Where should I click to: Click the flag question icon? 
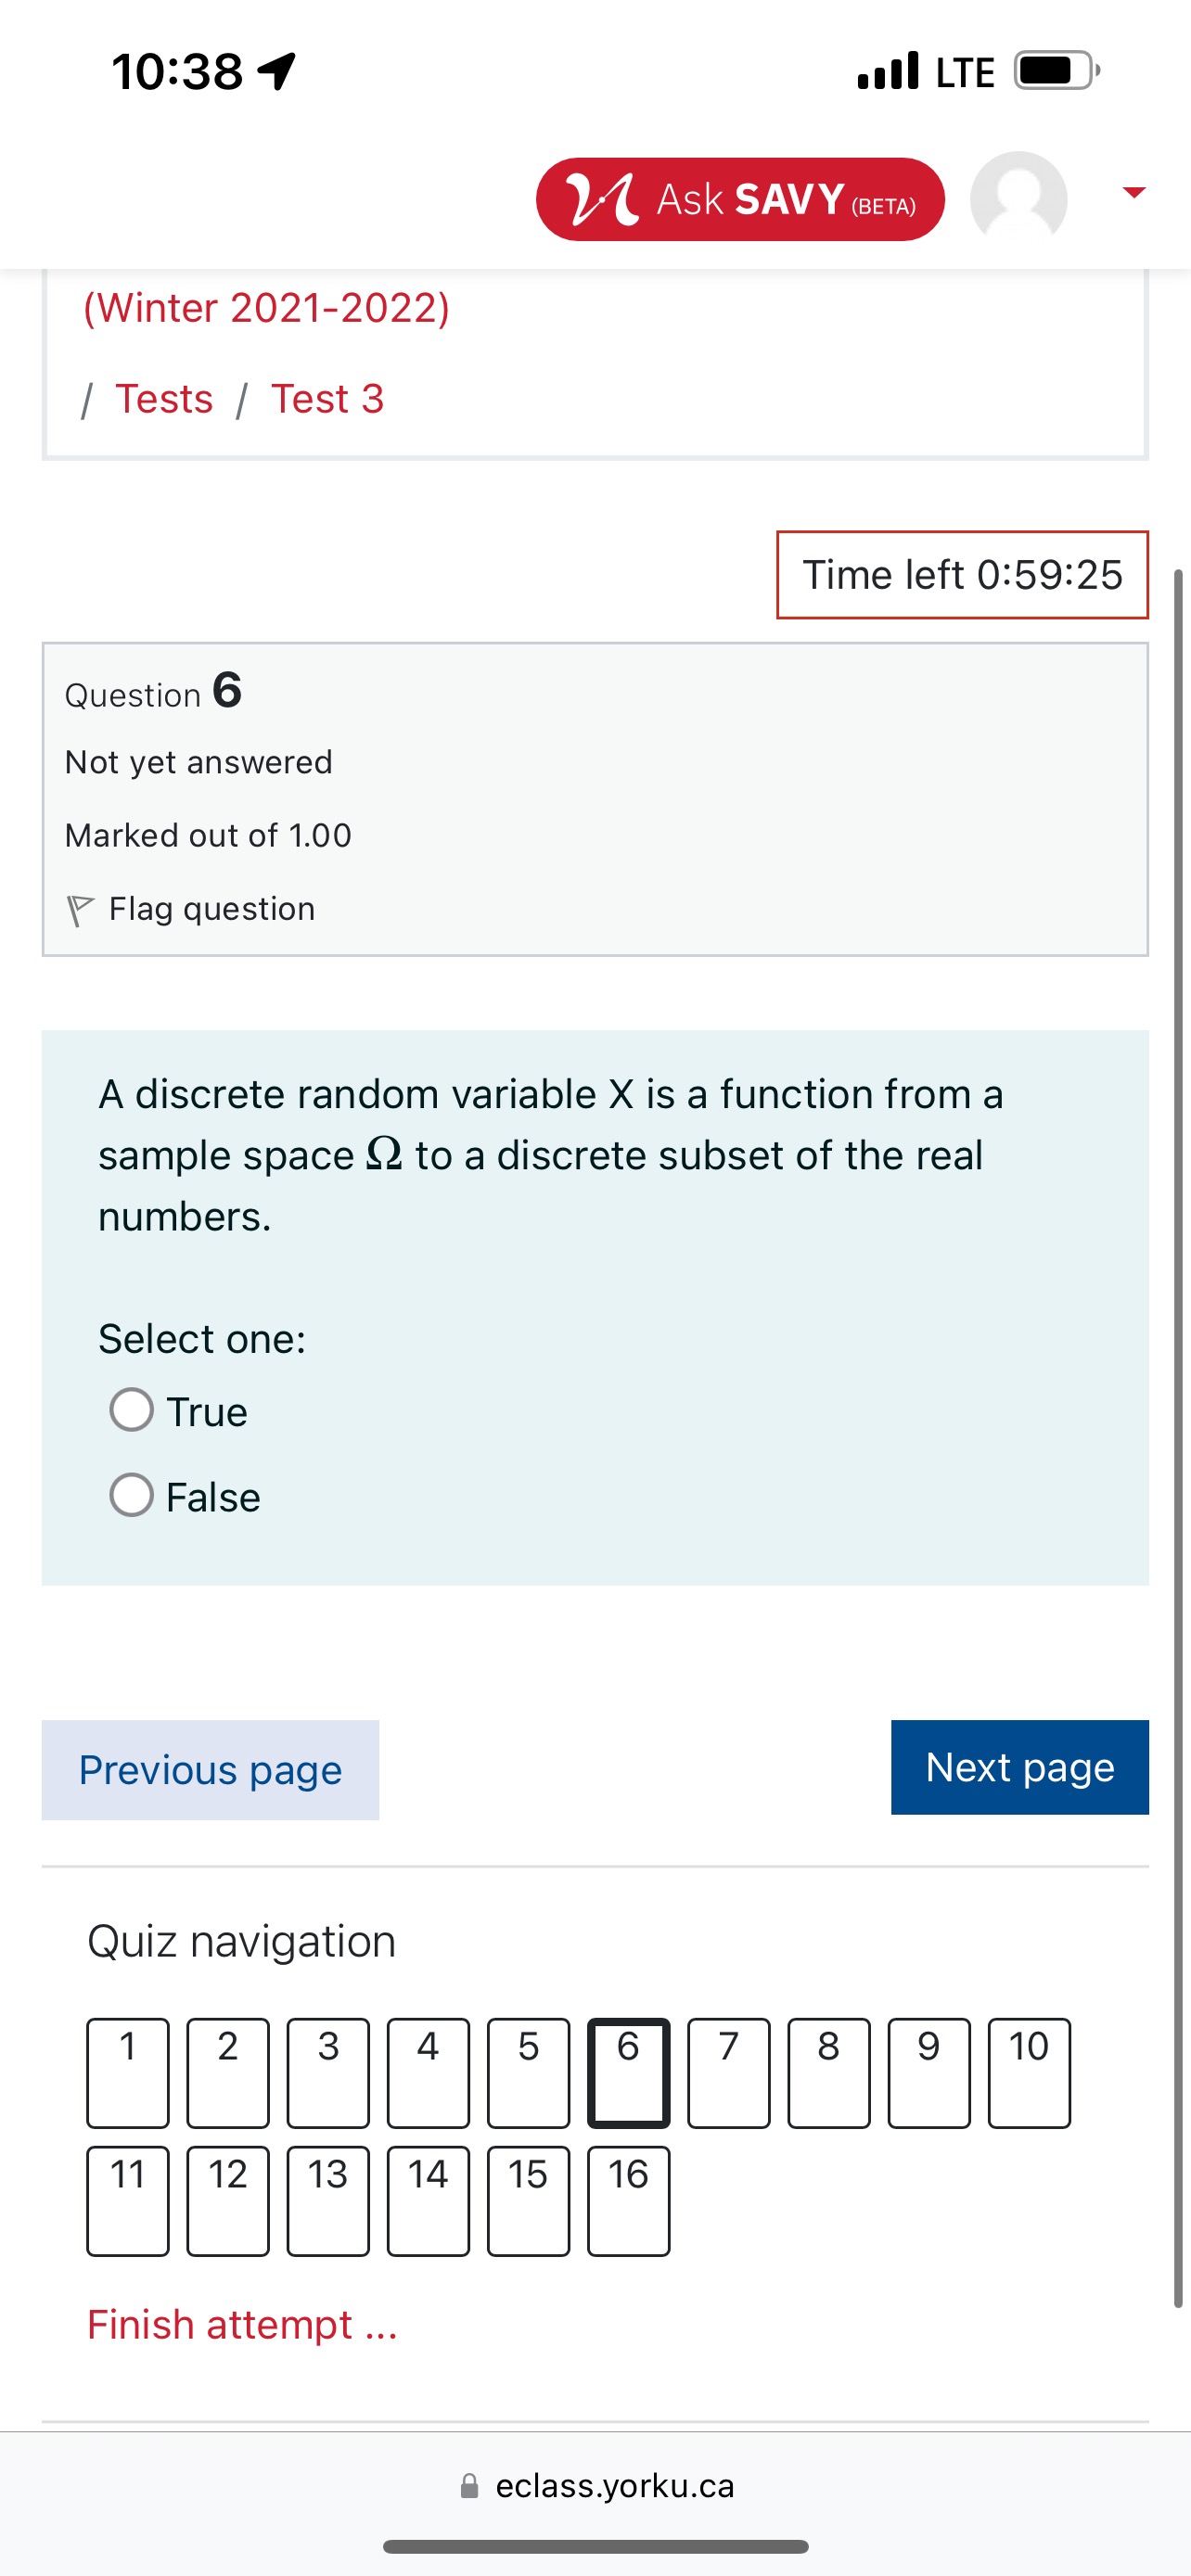click(x=80, y=910)
